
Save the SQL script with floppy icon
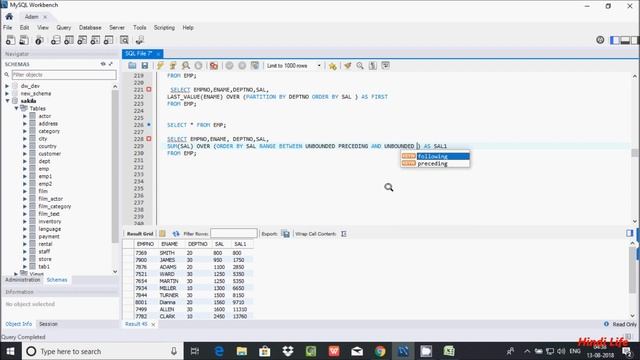pos(144,65)
